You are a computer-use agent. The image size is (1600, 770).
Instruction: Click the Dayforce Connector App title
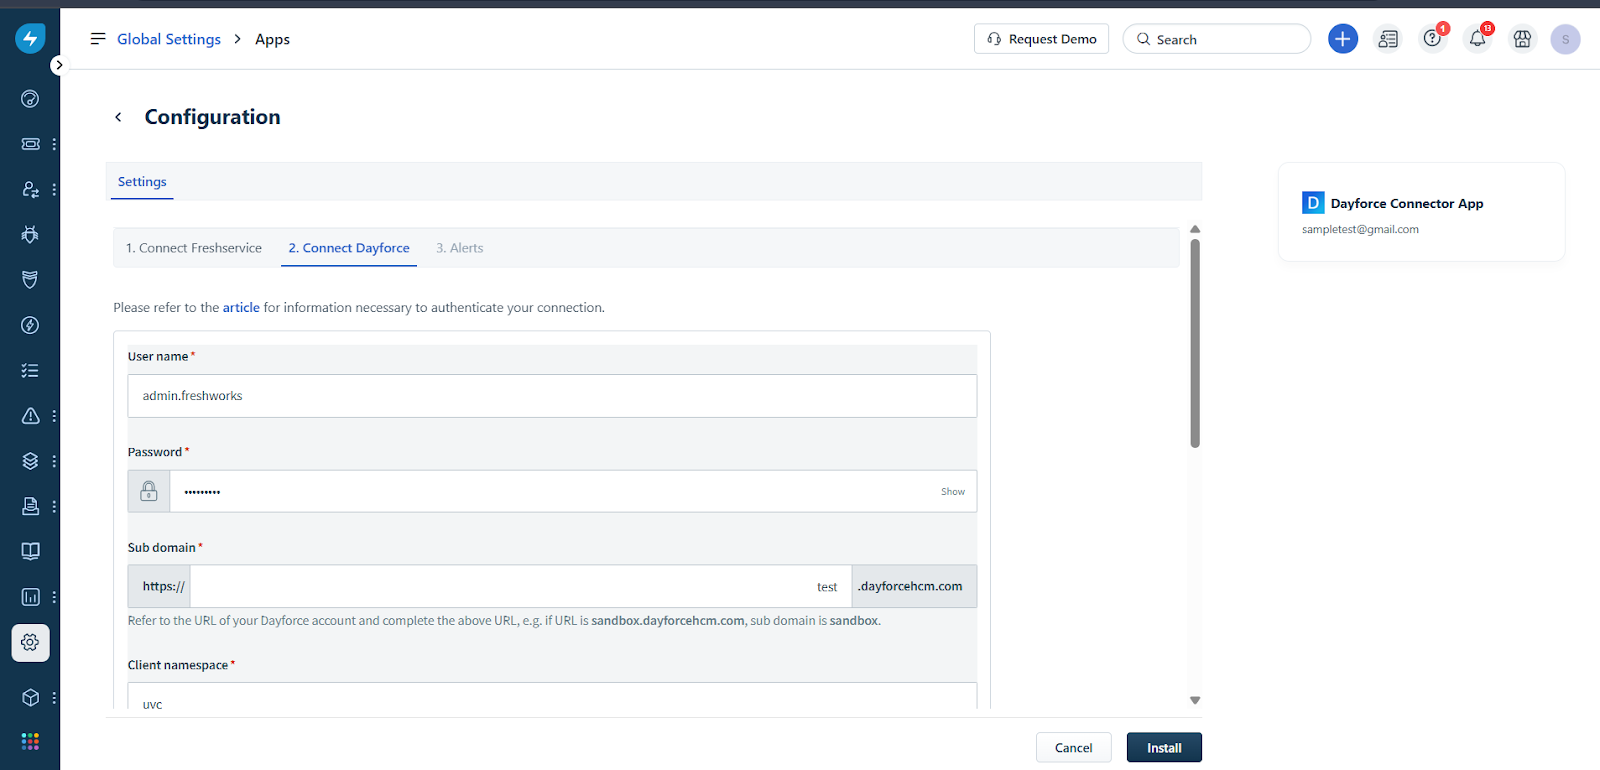coord(1407,203)
